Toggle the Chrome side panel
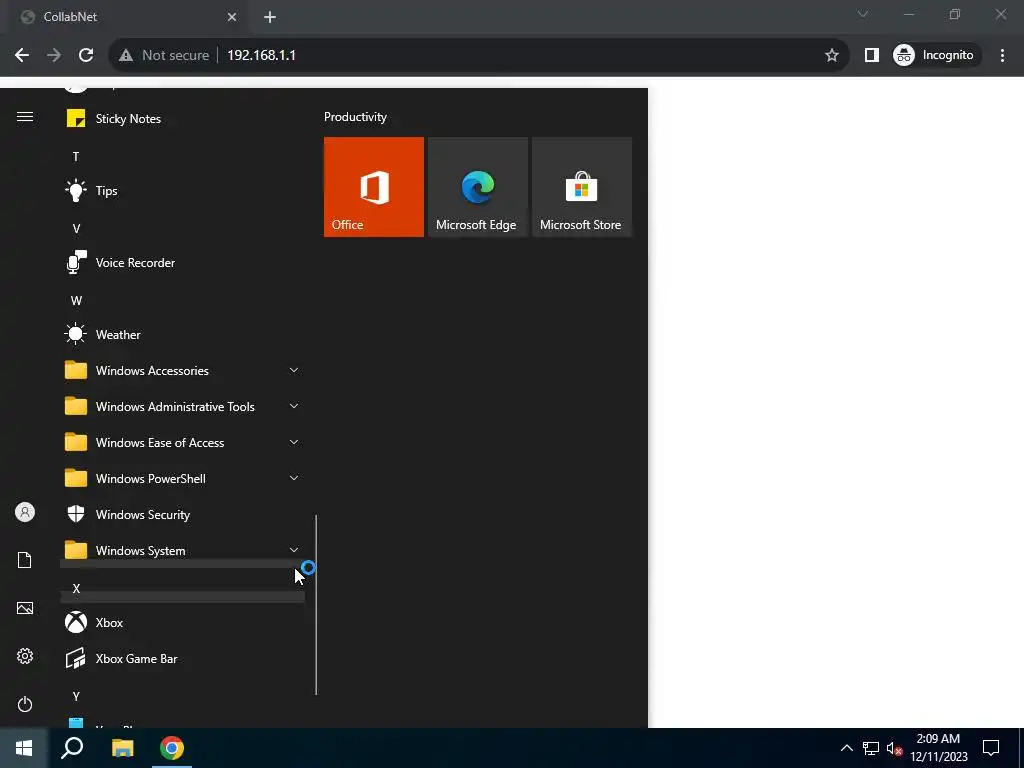Screen dimensions: 1024x768 point(871,56)
